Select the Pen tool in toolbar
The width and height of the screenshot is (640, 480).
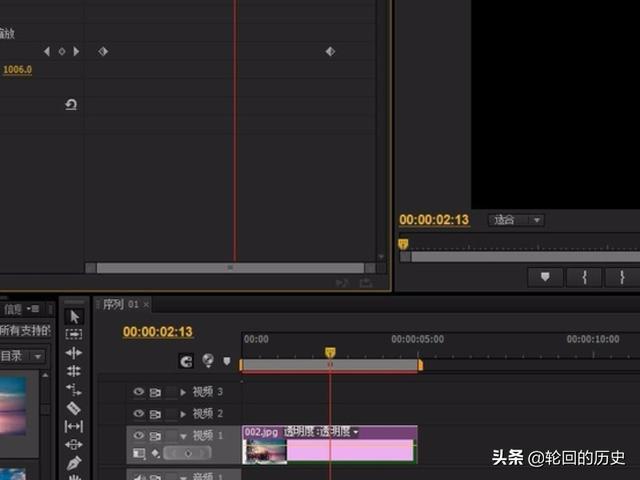[74, 463]
